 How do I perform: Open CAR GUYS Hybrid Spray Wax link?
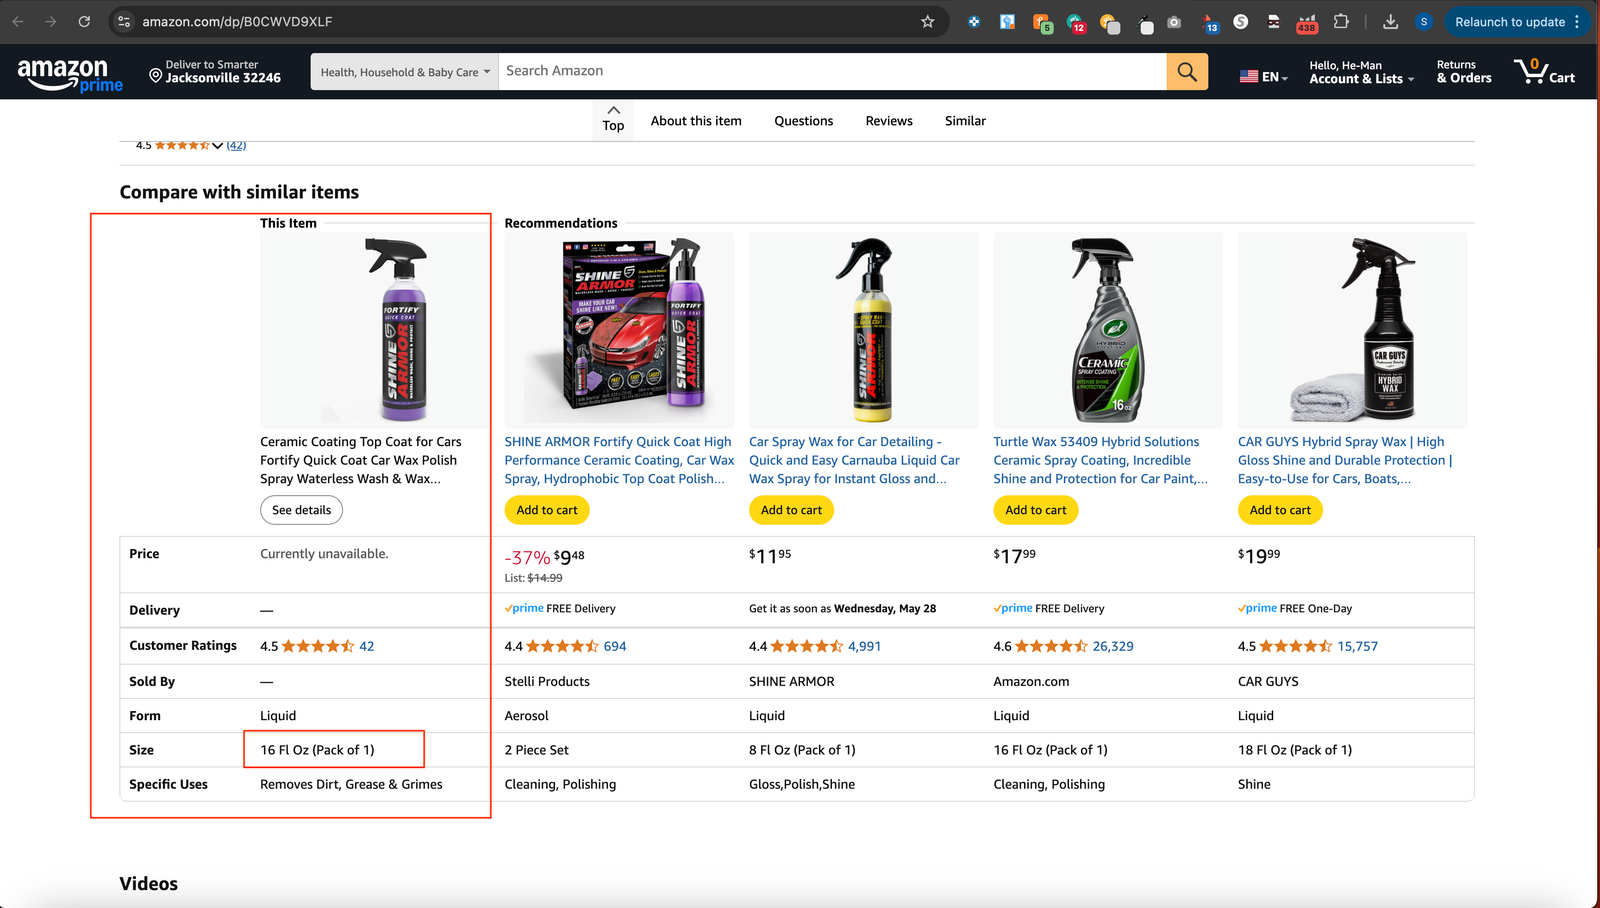(1345, 460)
